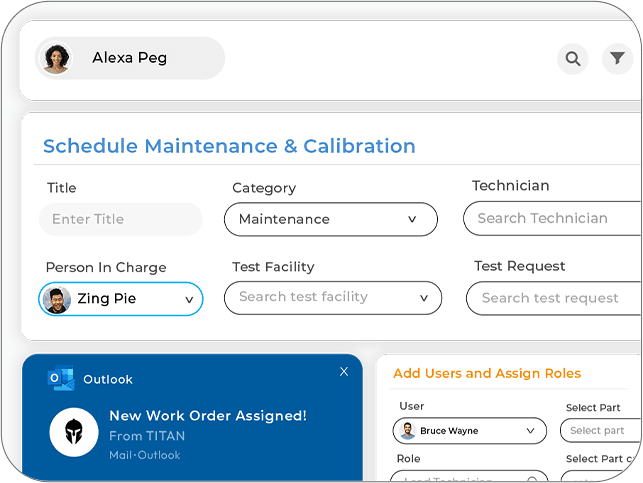Click the Search test request field
Viewport: 643px width, 483px height.
click(554, 298)
